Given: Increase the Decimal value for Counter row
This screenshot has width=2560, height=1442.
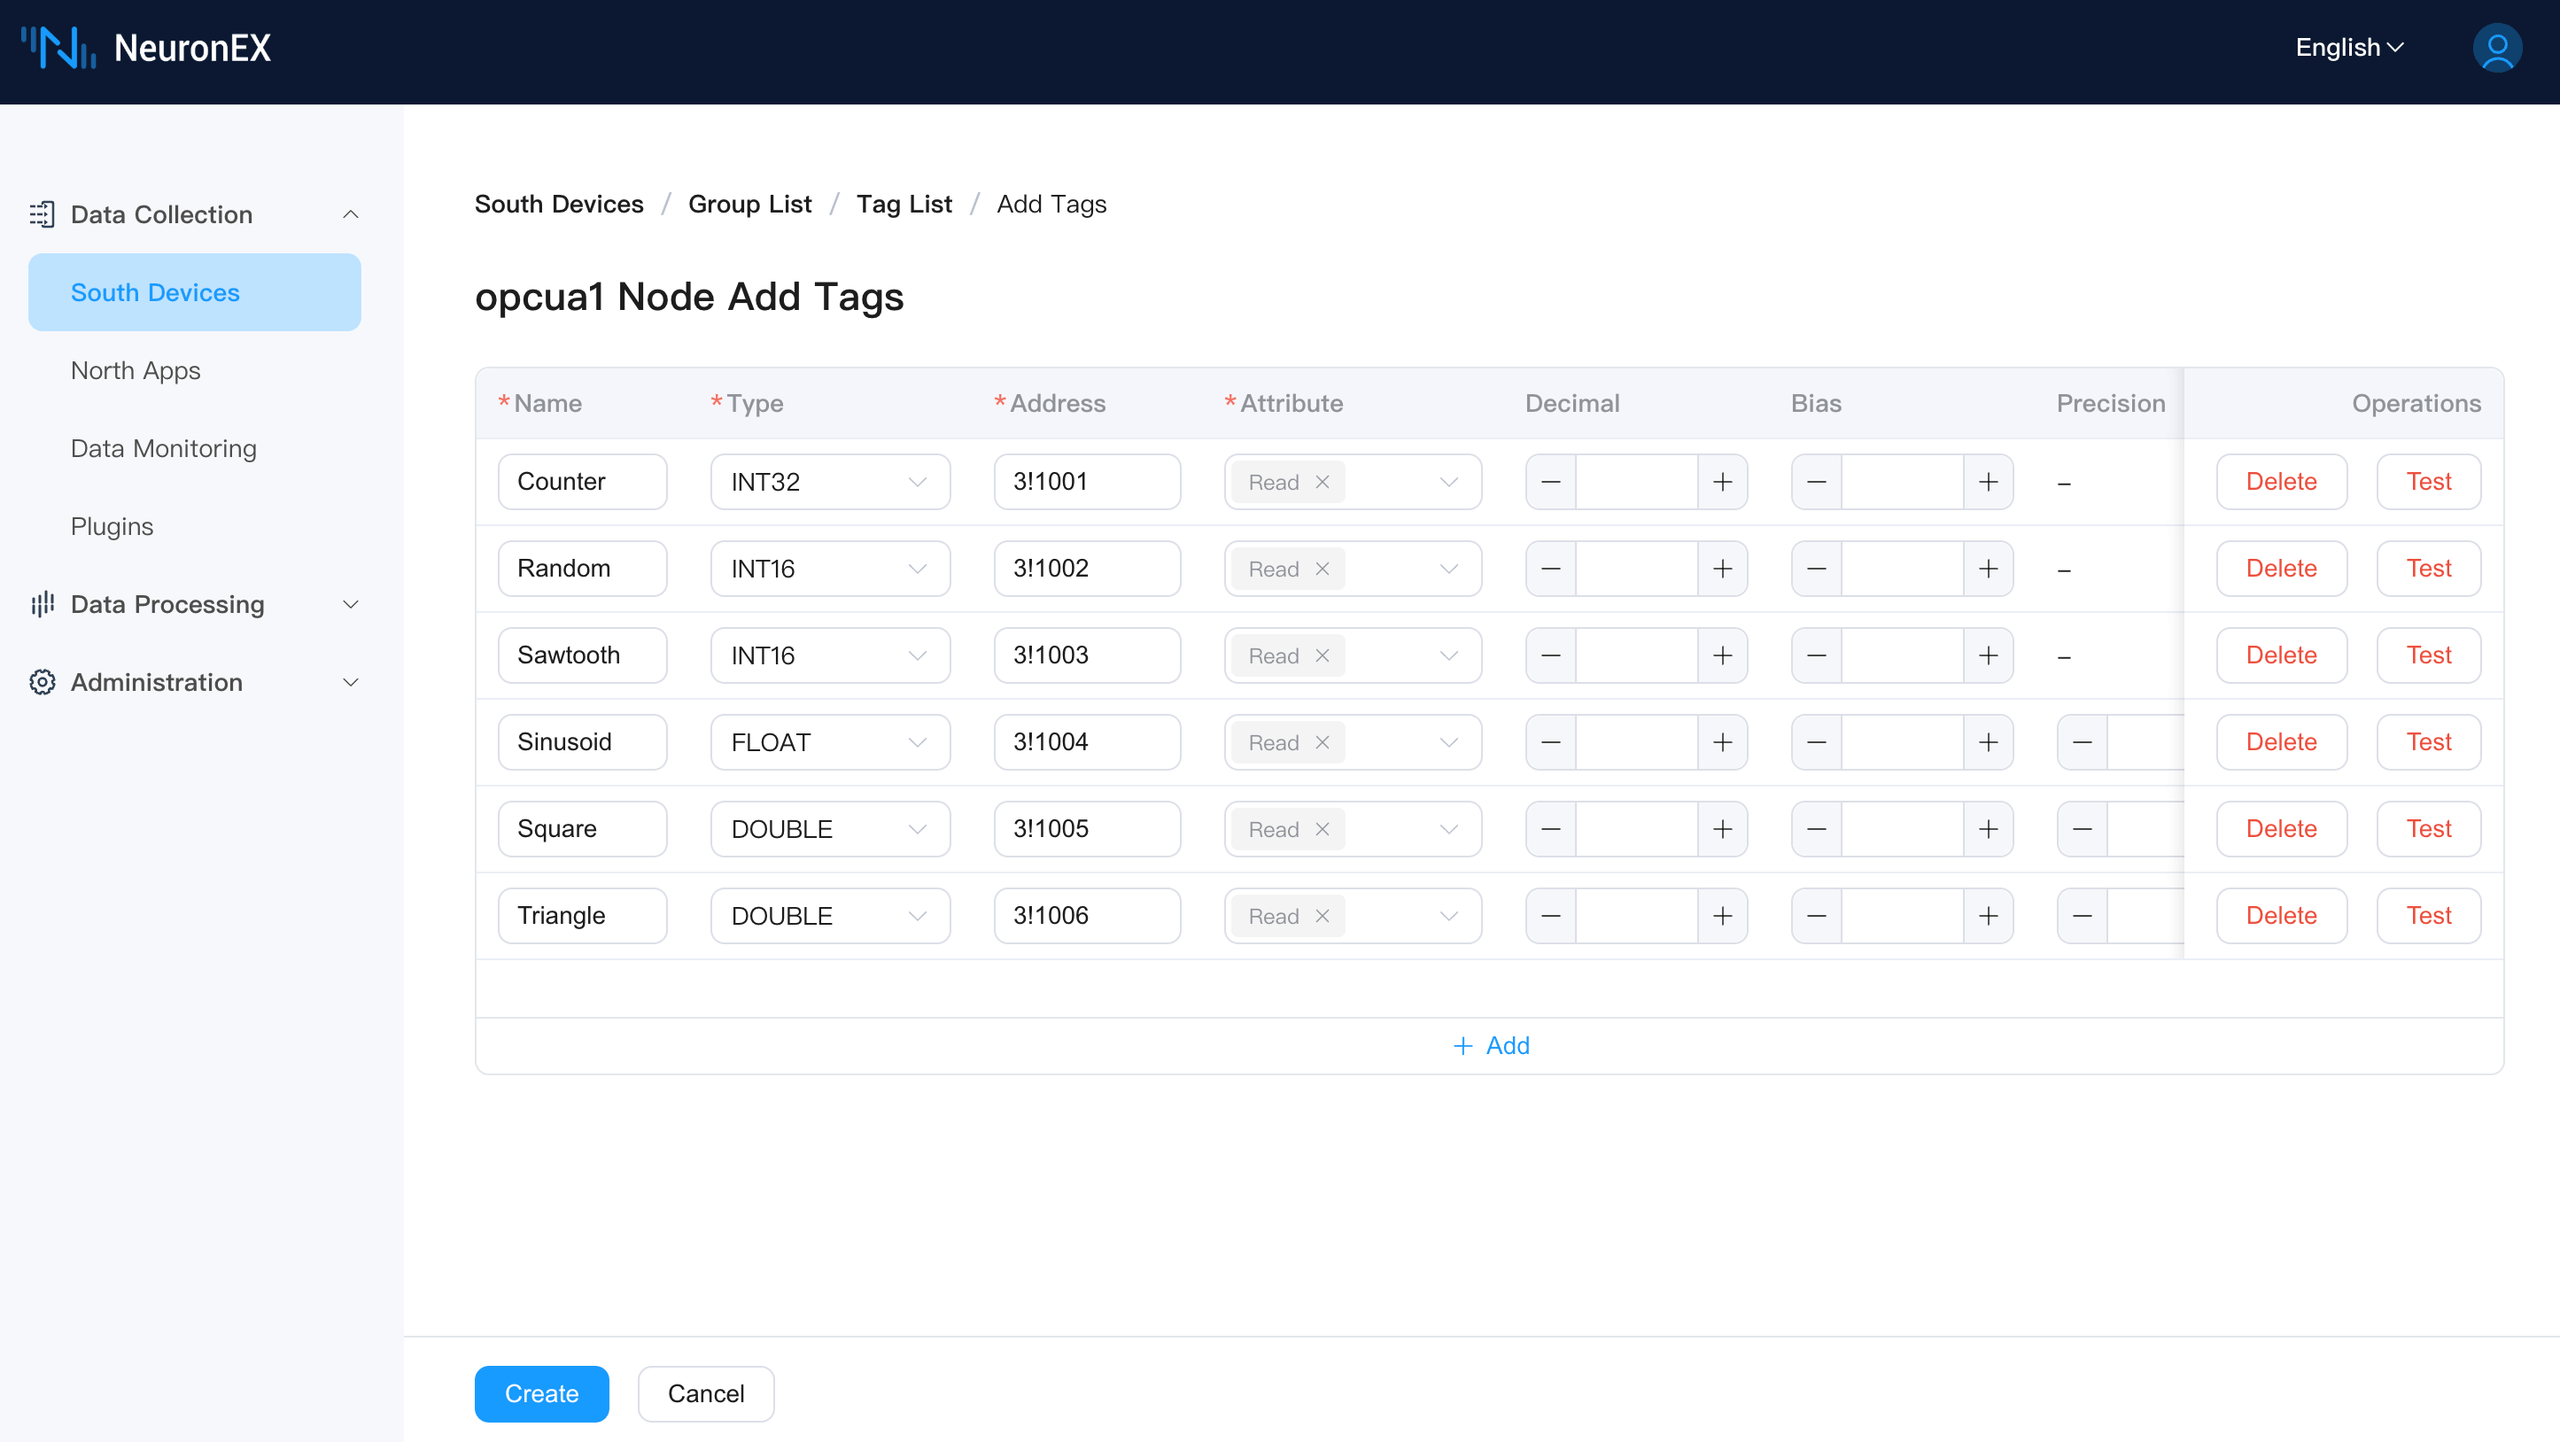Looking at the screenshot, I should (1723, 481).
